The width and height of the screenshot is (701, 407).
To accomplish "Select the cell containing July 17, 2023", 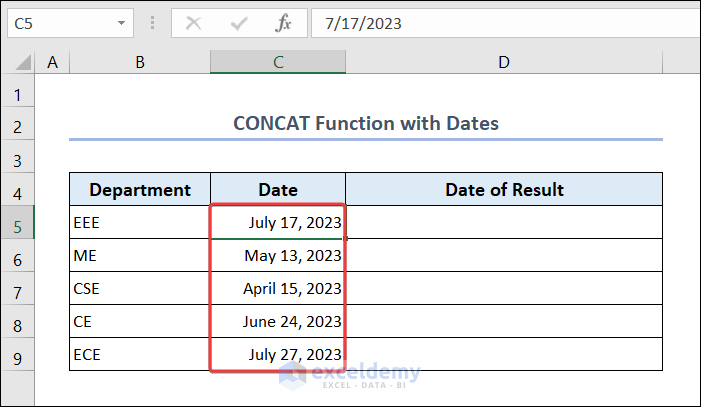I will point(278,223).
